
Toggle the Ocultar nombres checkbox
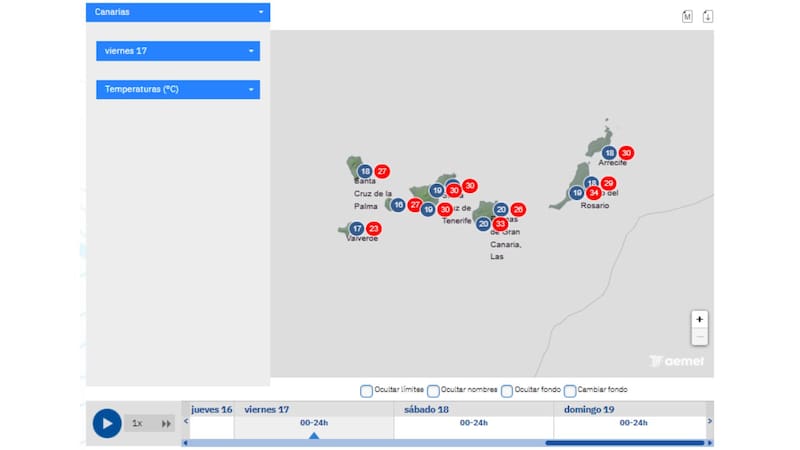(433, 390)
